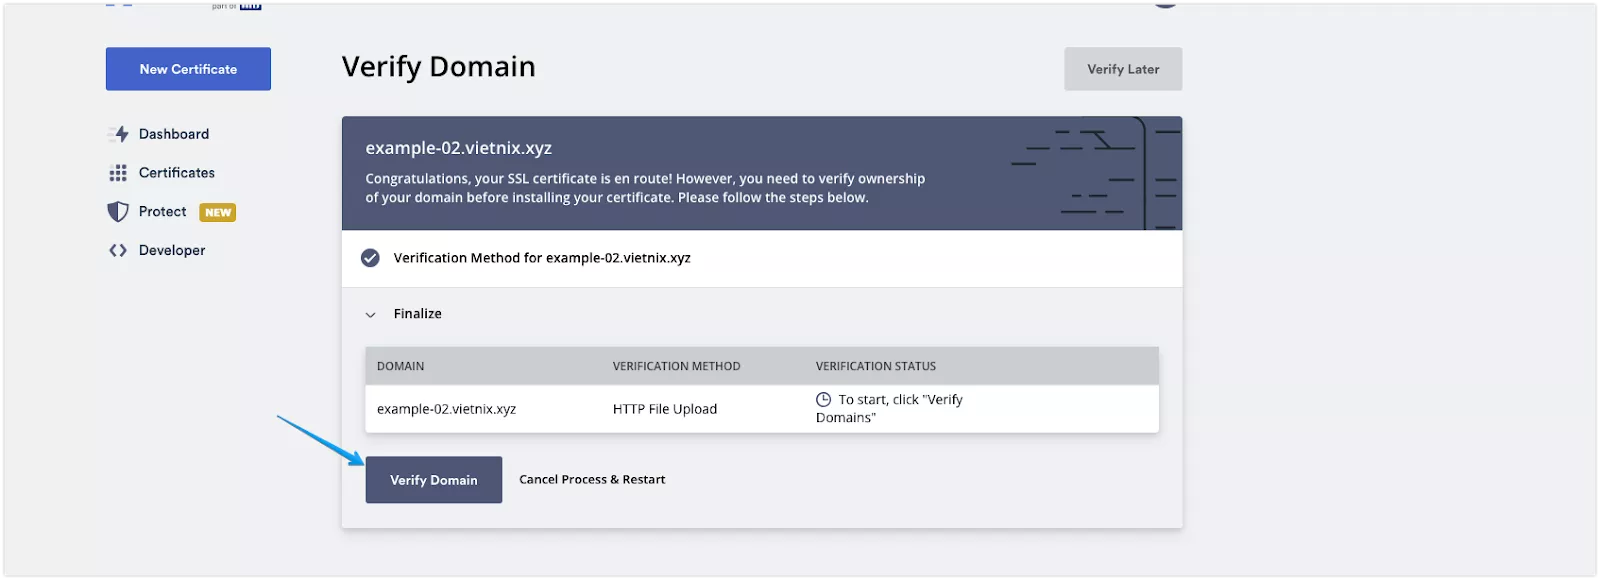Click the Developer code brackets icon
1600x580 pixels.
118,251
